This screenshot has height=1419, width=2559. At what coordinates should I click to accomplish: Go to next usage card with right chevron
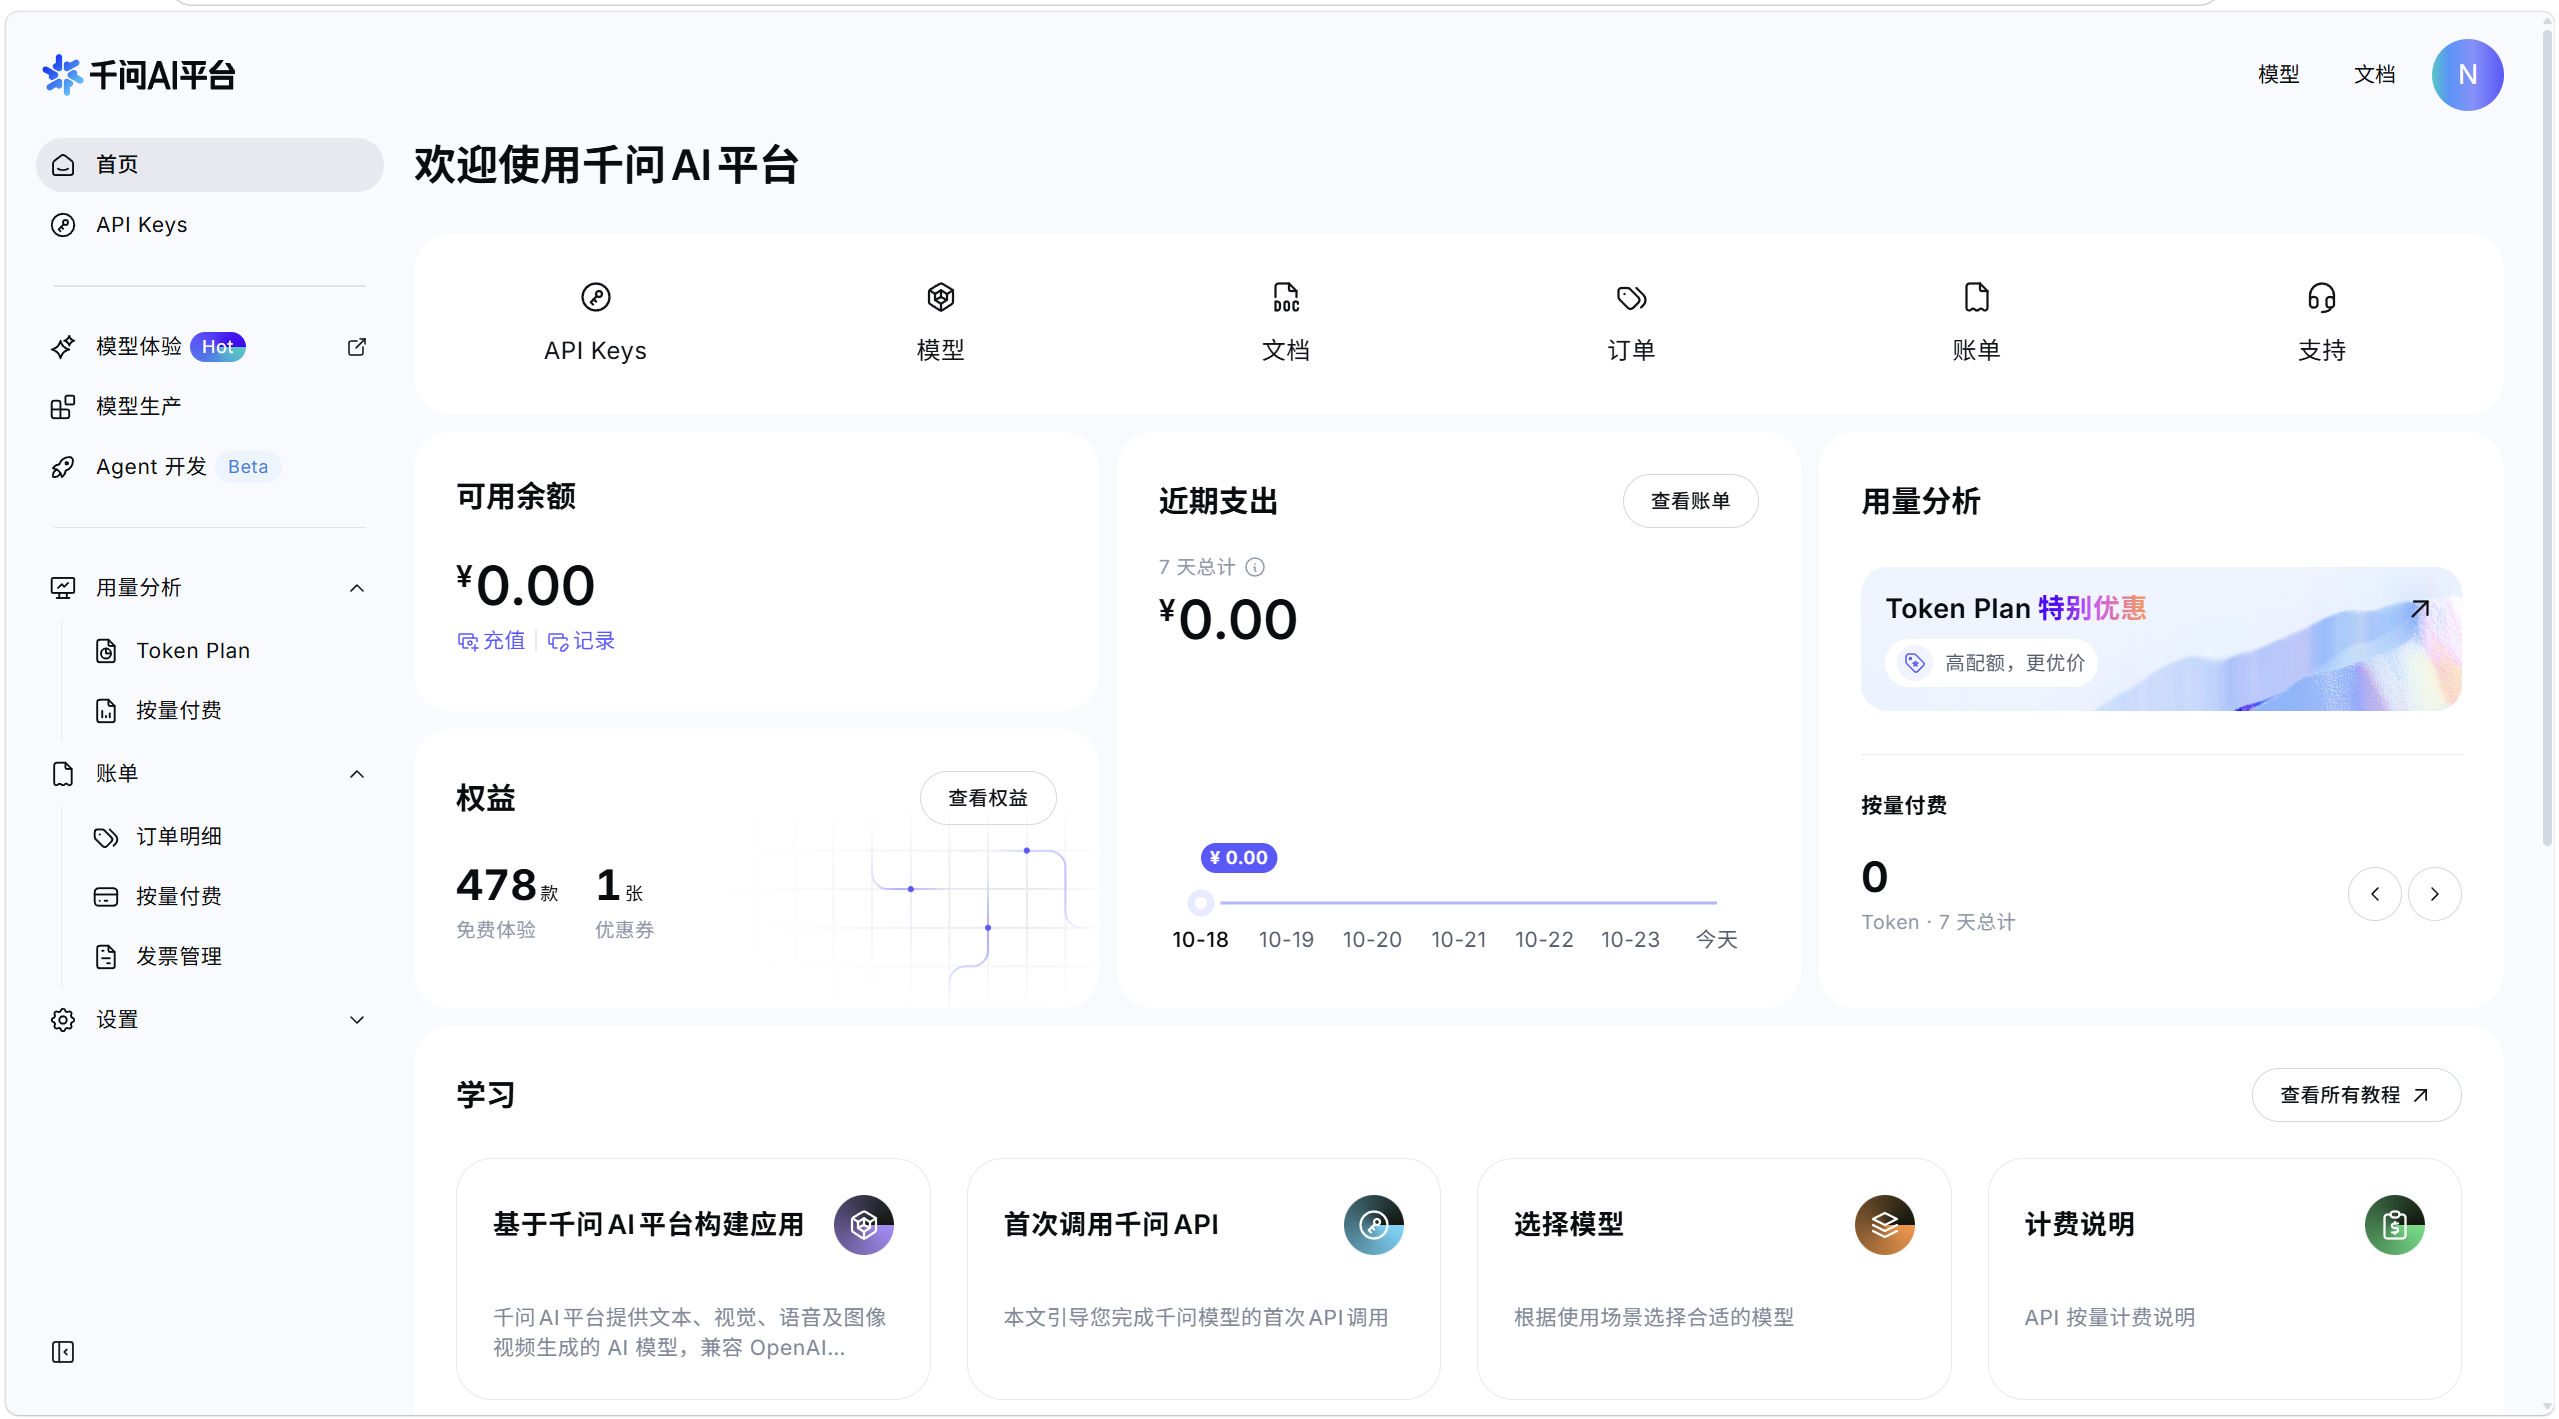[x=2434, y=894]
